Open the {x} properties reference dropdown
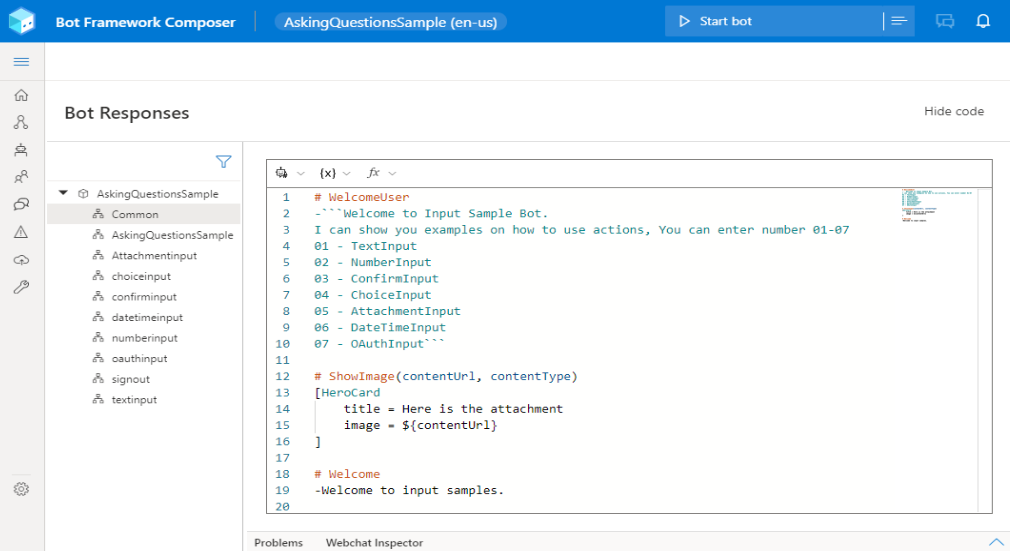 (334, 173)
